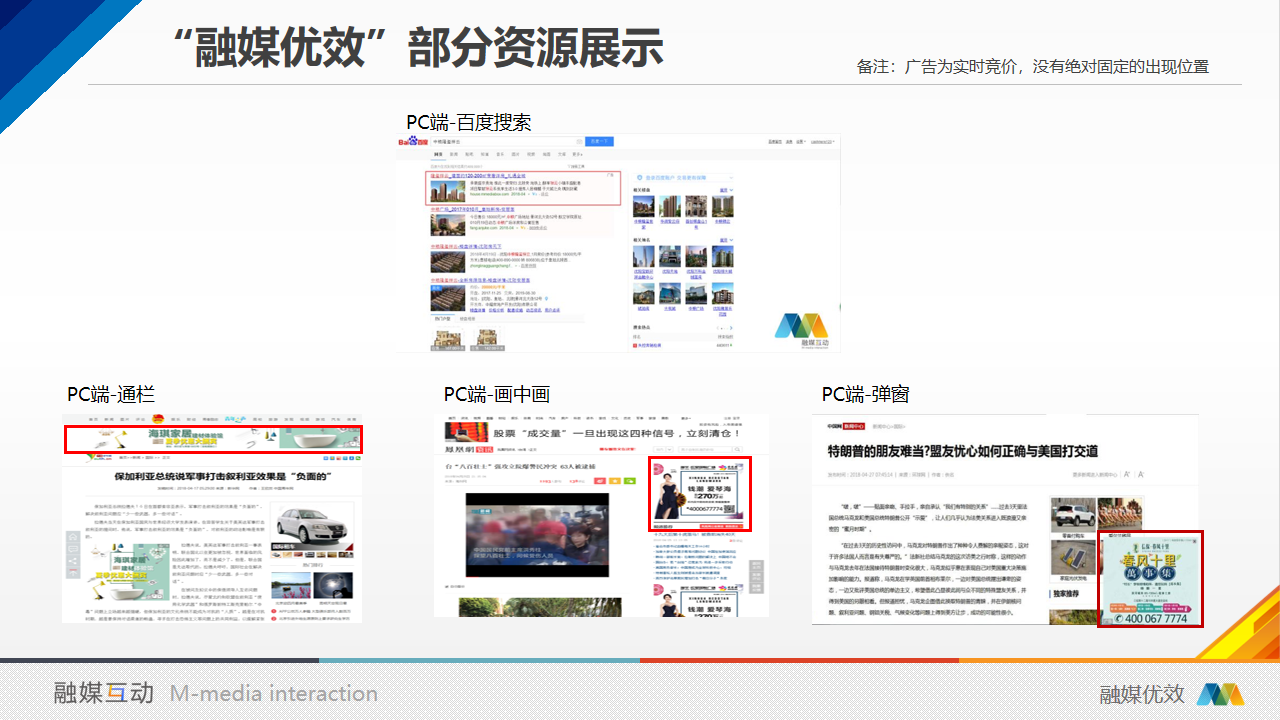Screen dimensions: 1280x720
Task: Click the increase font size A+ icon
Action: coord(1126,474)
